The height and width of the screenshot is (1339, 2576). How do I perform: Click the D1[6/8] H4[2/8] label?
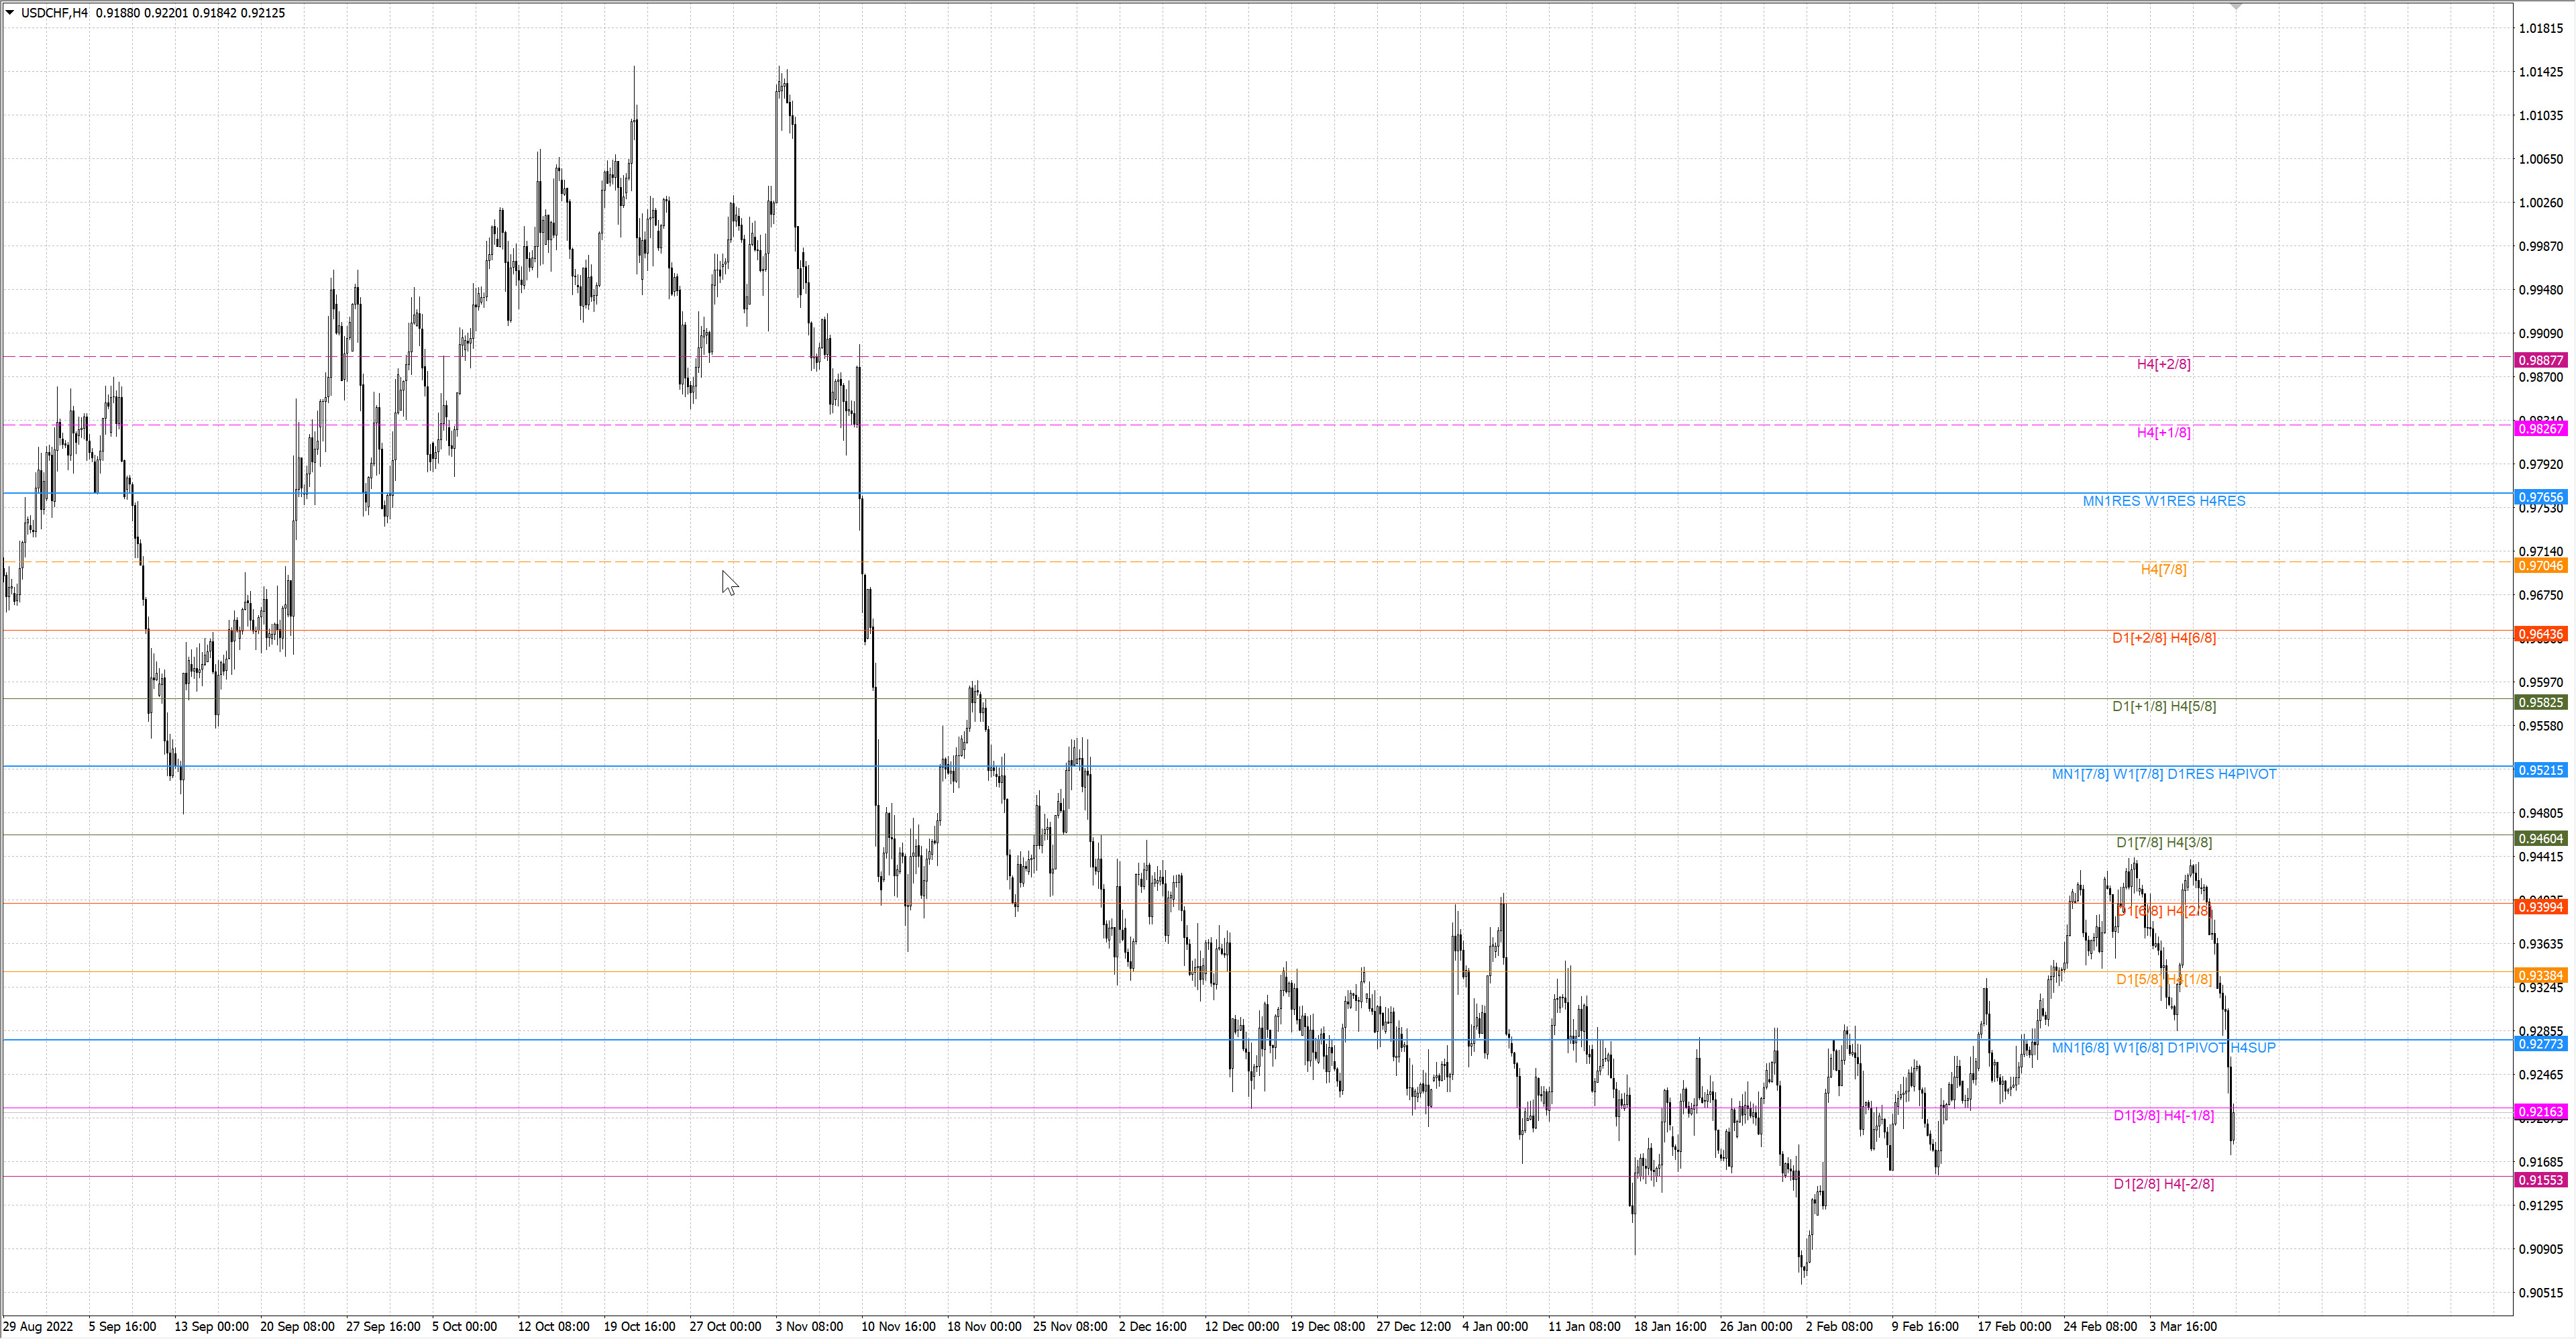tap(2163, 911)
